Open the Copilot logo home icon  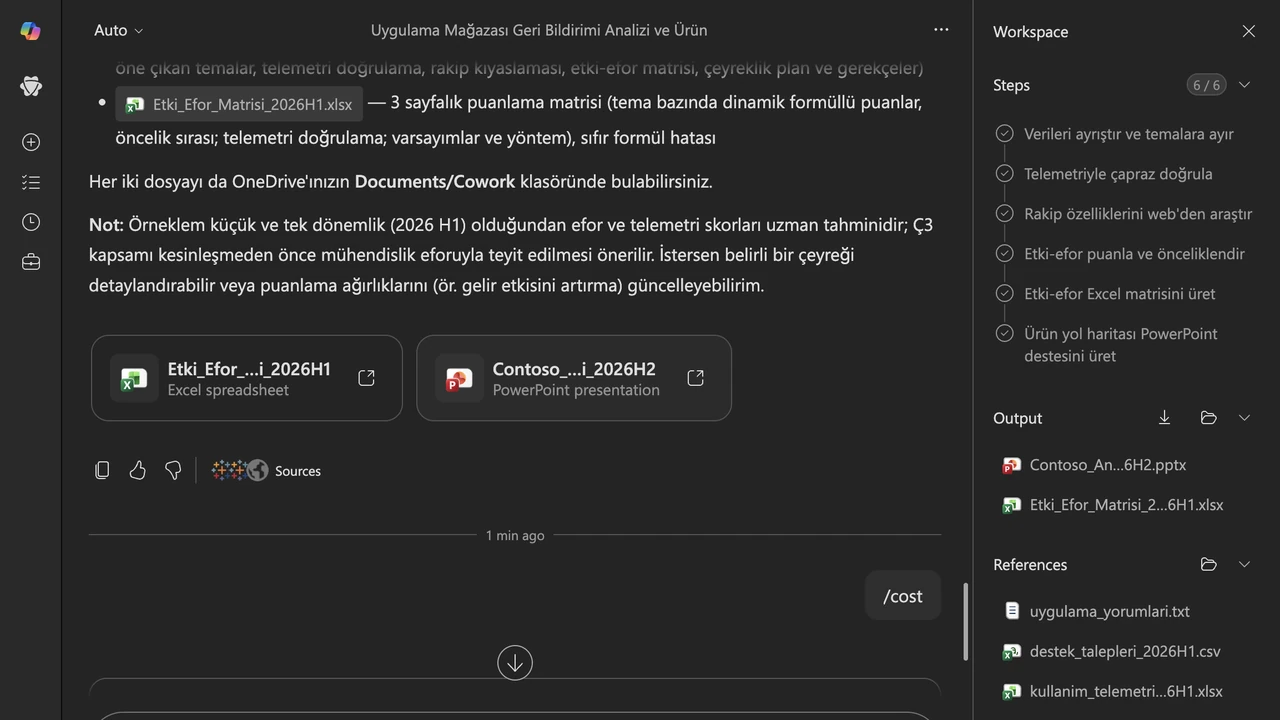tap(30, 31)
